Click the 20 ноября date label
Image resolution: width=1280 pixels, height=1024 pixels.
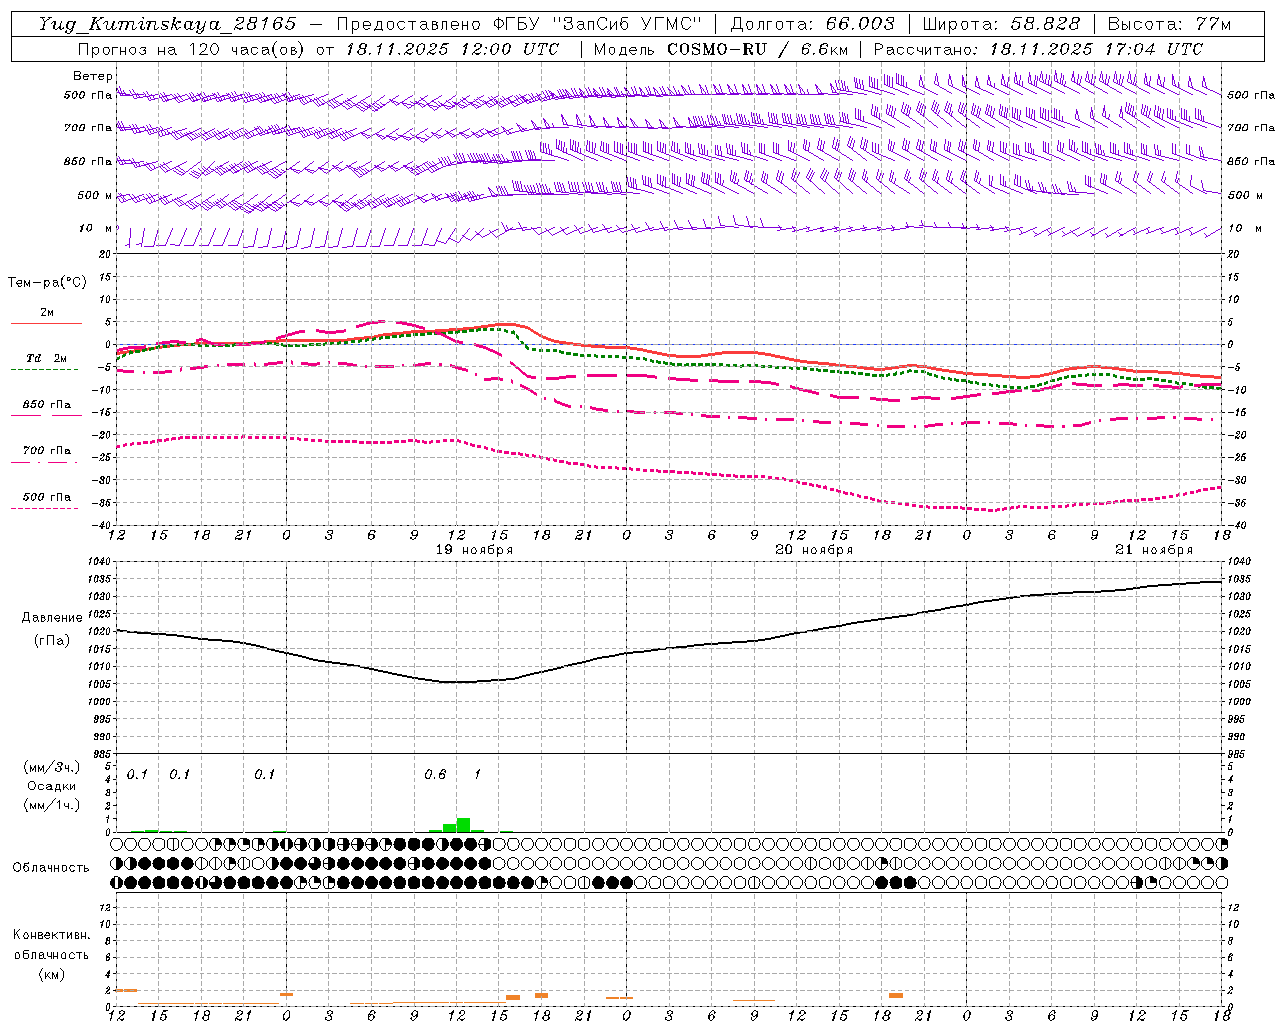coord(814,550)
